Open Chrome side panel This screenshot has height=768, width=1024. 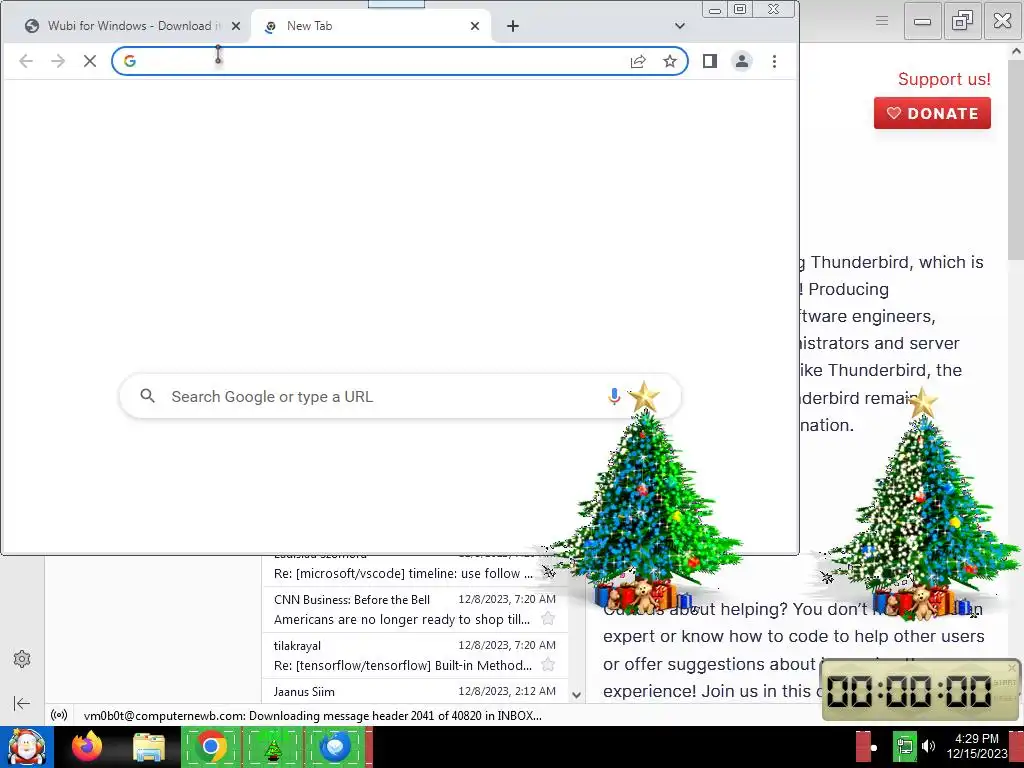point(710,61)
